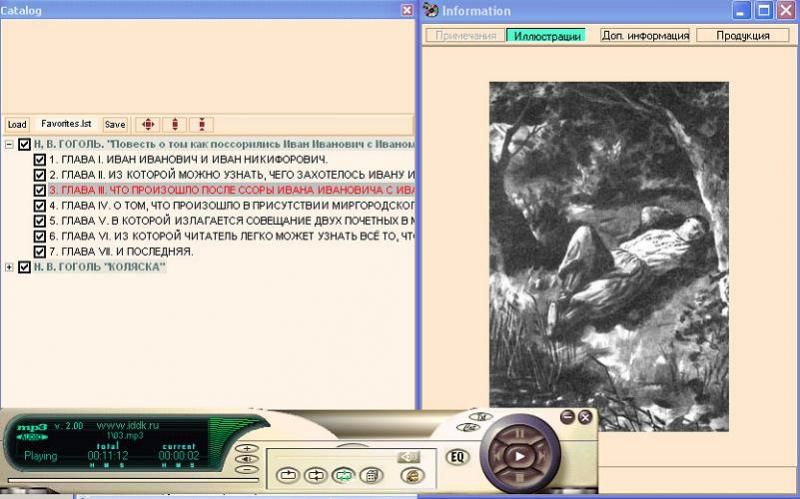Viewport: 800px width, 499px height.
Task: Click the rightmost red arrow icon in the catalog toolbar
Action: click(x=202, y=125)
